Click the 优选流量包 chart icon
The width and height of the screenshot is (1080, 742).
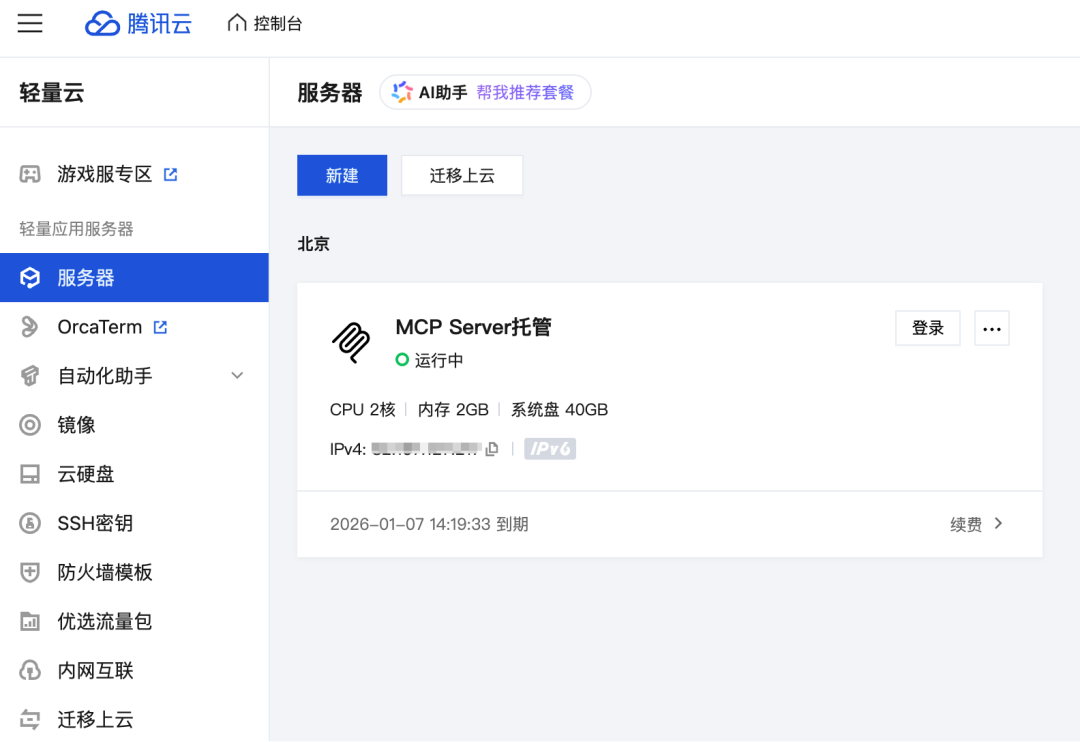click(x=30, y=621)
